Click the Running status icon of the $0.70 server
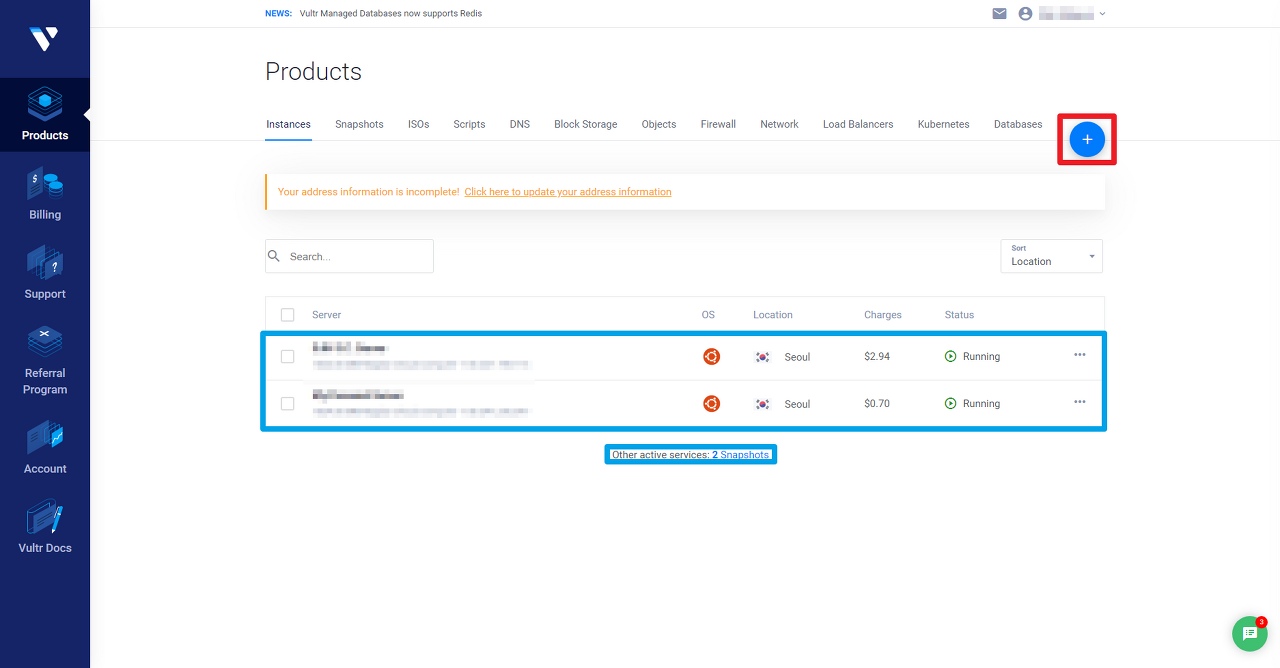The height and width of the screenshot is (668, 1280). pyautogui.click(x=951, y=404)
